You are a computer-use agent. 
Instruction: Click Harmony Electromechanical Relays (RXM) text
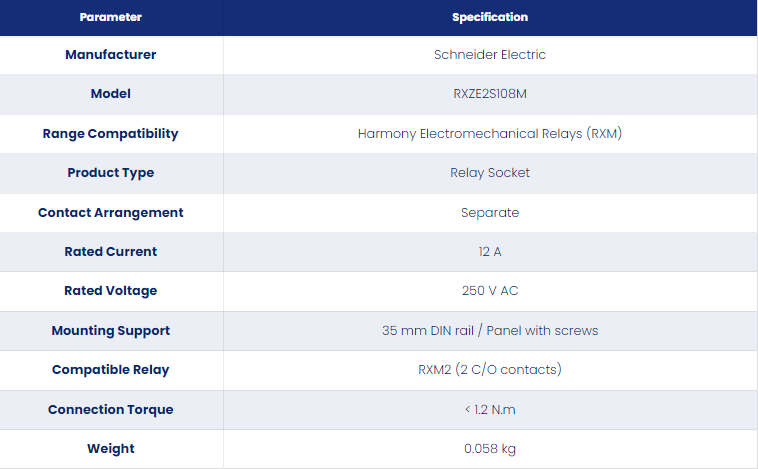point(490,133)
